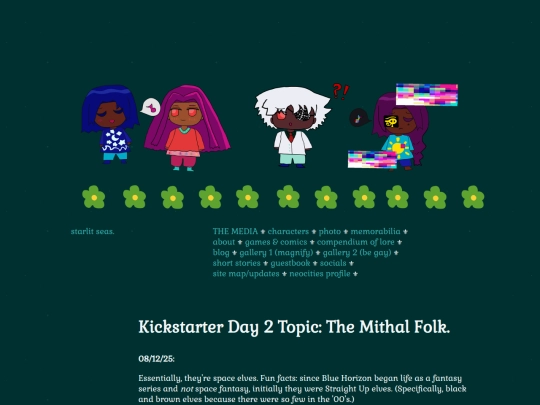Click the red ?! exclamation mark
The image size is (540, 405).
tap(341, 91)
